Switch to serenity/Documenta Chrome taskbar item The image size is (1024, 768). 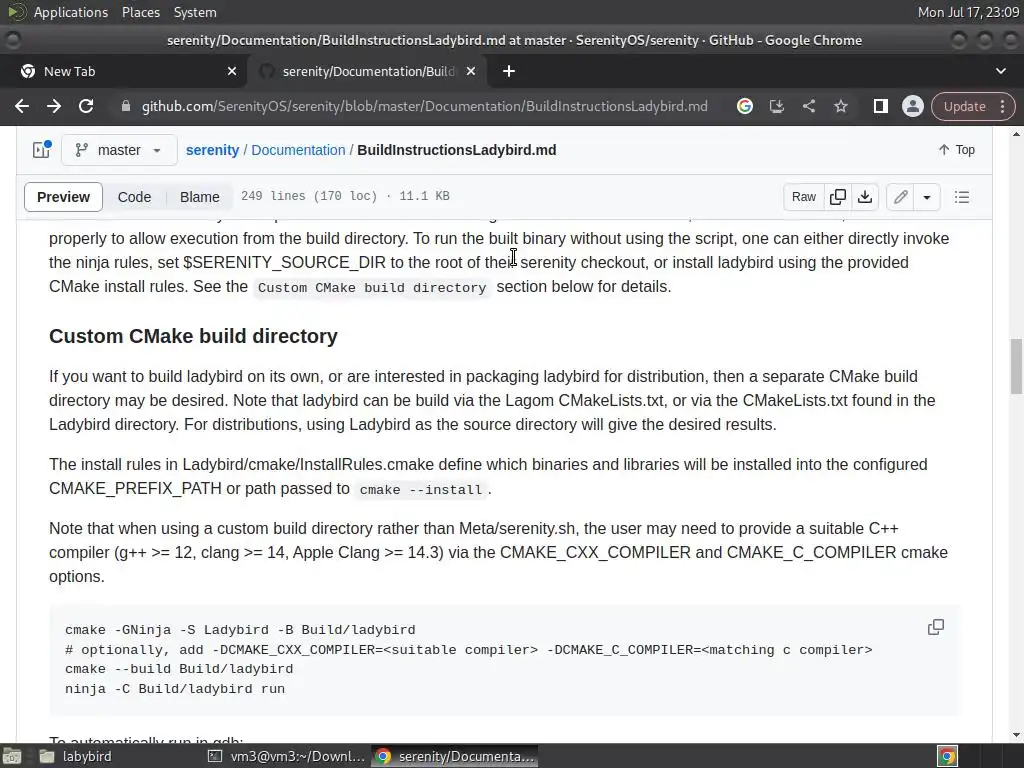pyautogui.click(x=455, y=756)
